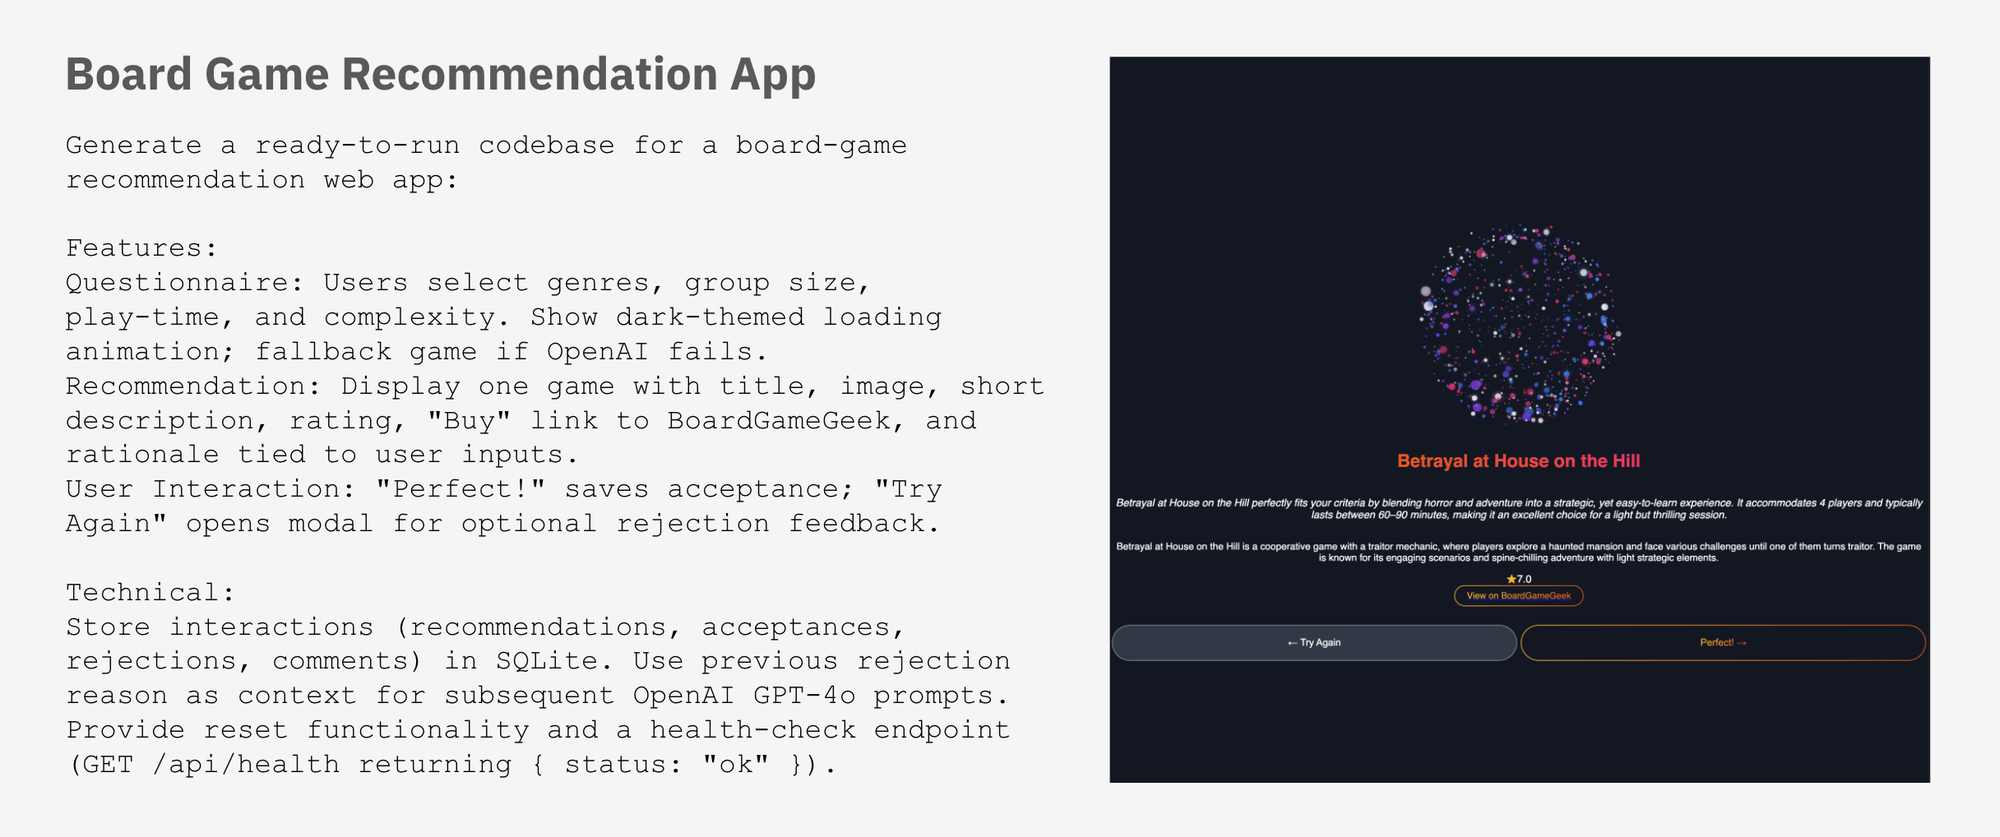Click the star rating 7.0
This screenshot has height=837, width=2000.
click(x=1519, y=579)
